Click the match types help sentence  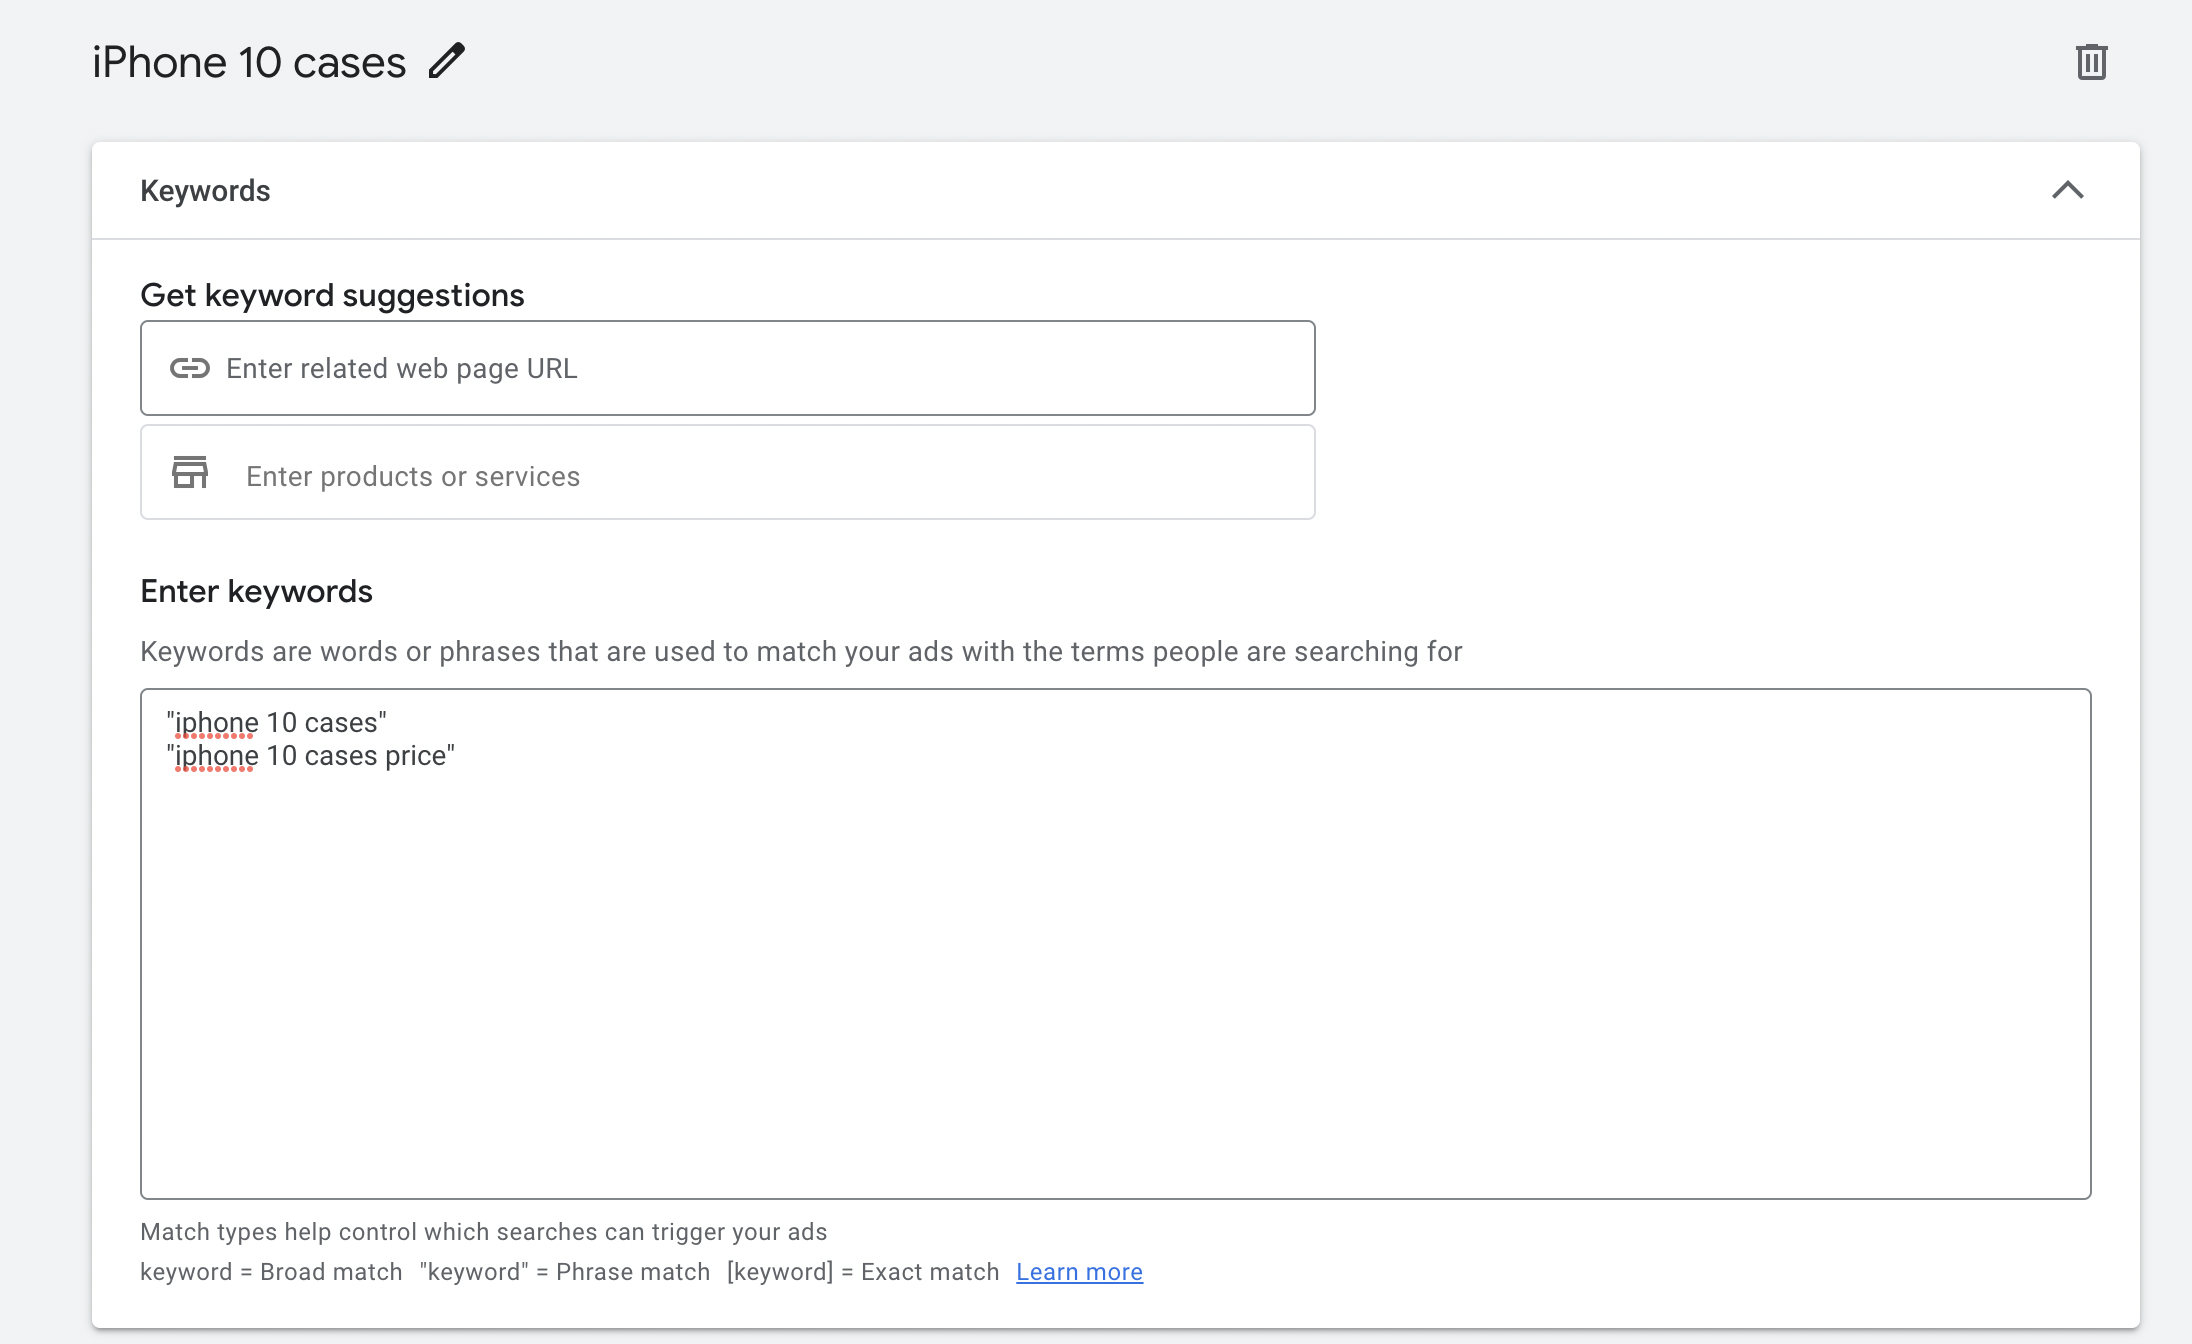(x=484, y=1232)
